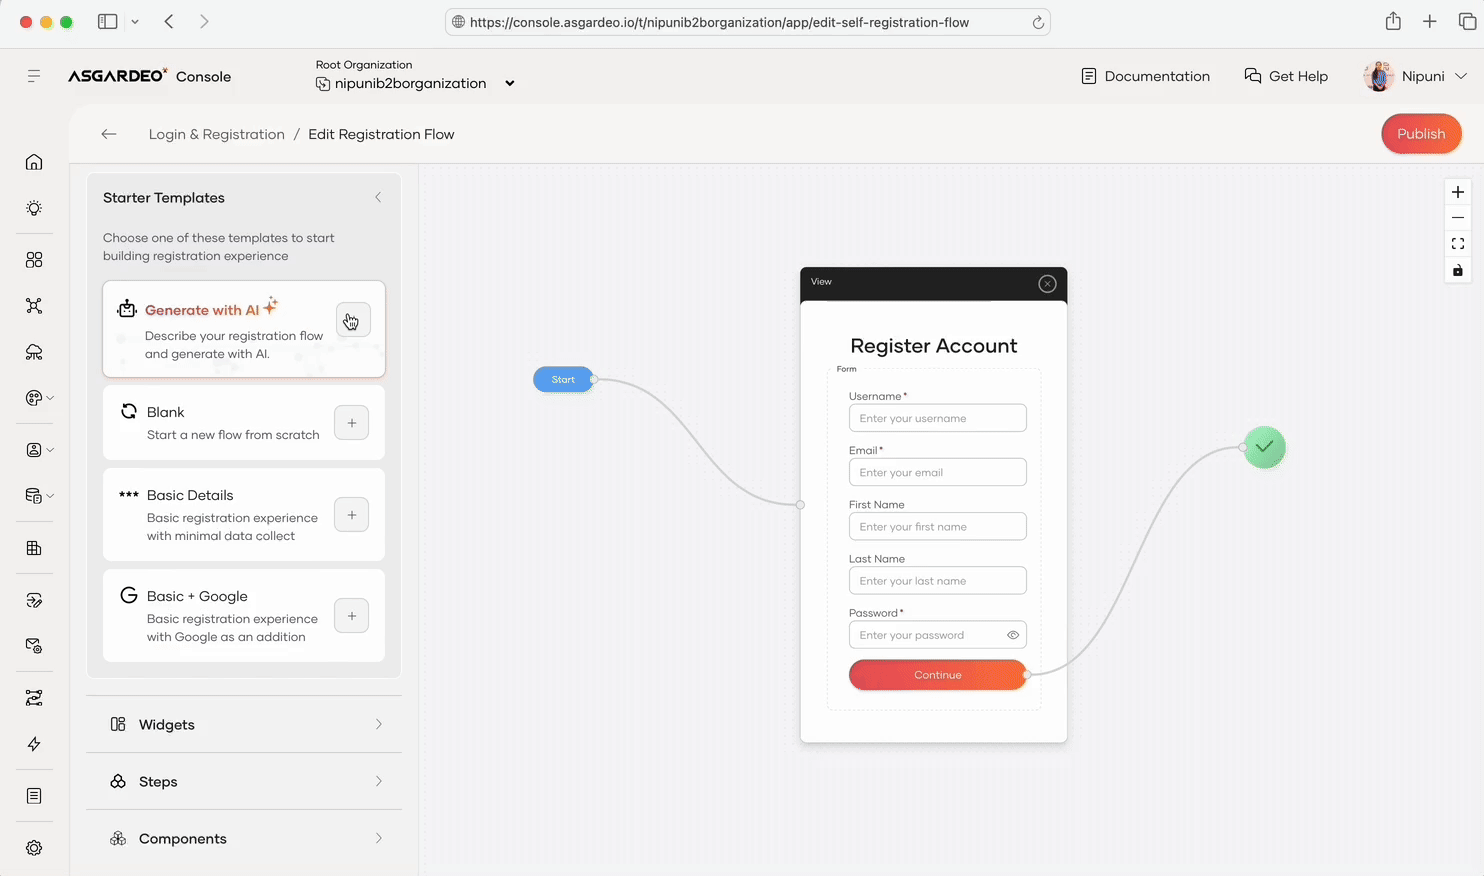
Task: Open the settings gear in left sidebar
Action: pyautogui.click(x=34, y=848)
